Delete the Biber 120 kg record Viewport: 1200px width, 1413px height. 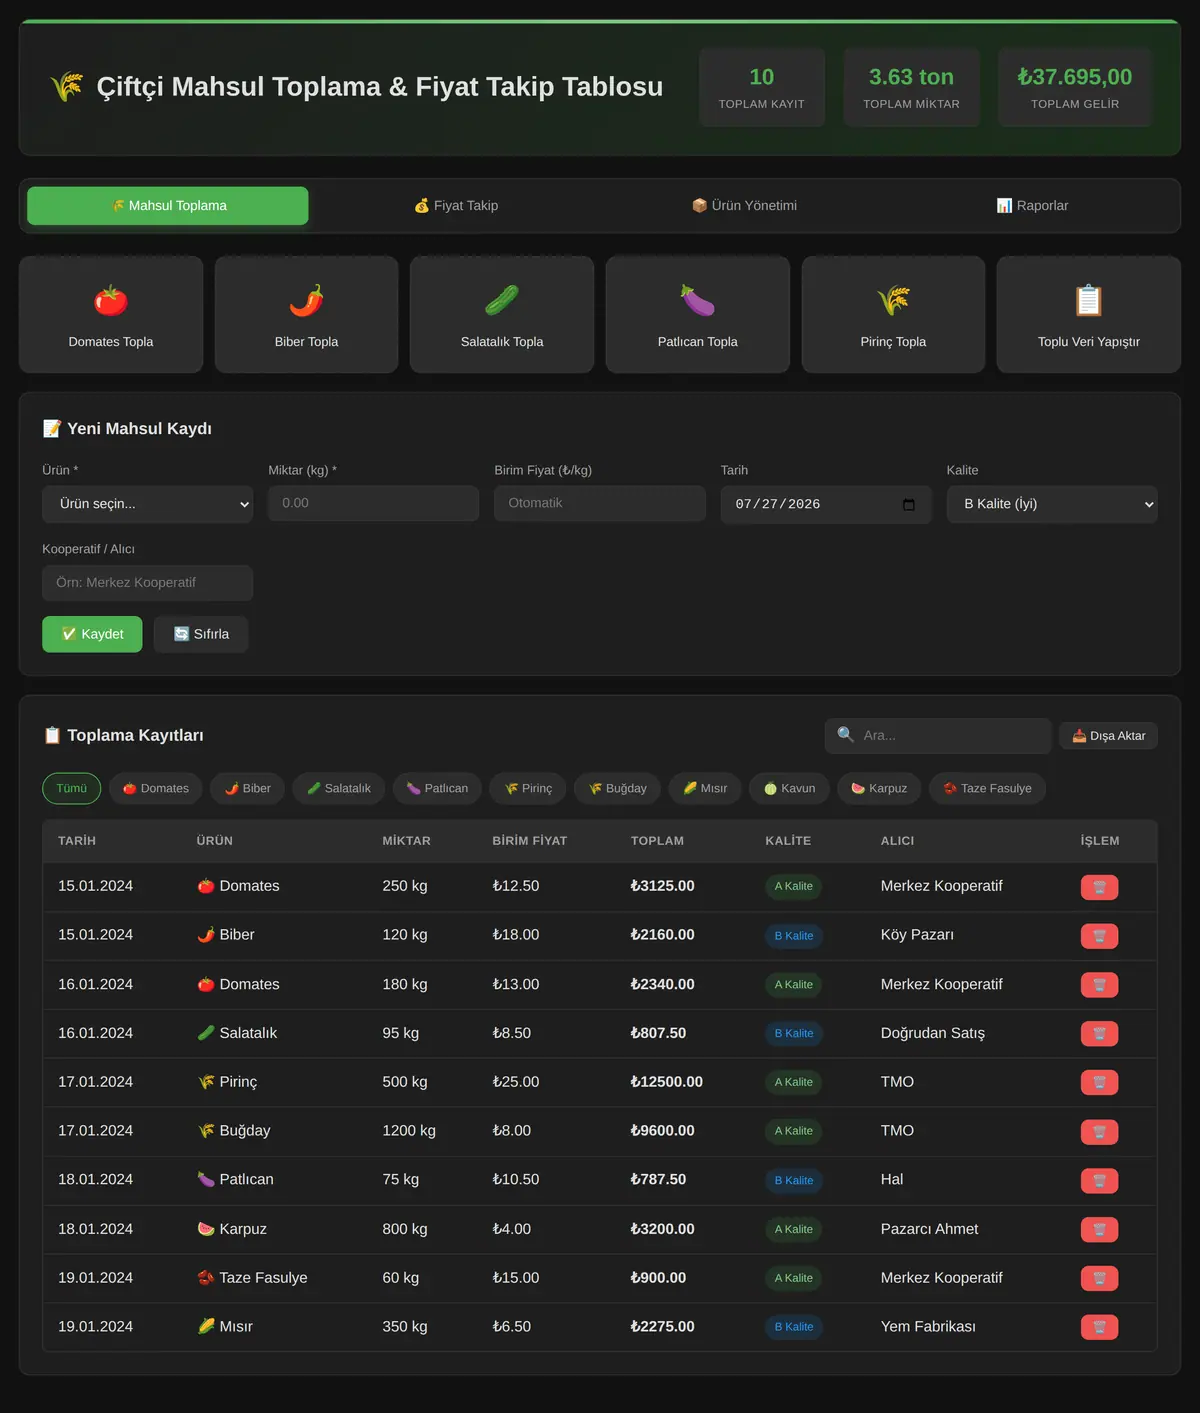tap(1099, 936)
